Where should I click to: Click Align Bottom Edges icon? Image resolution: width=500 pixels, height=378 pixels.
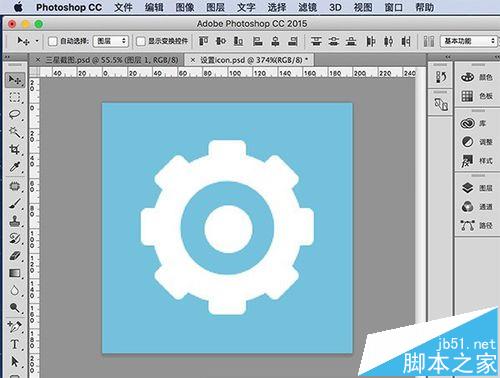pos(238,41)
